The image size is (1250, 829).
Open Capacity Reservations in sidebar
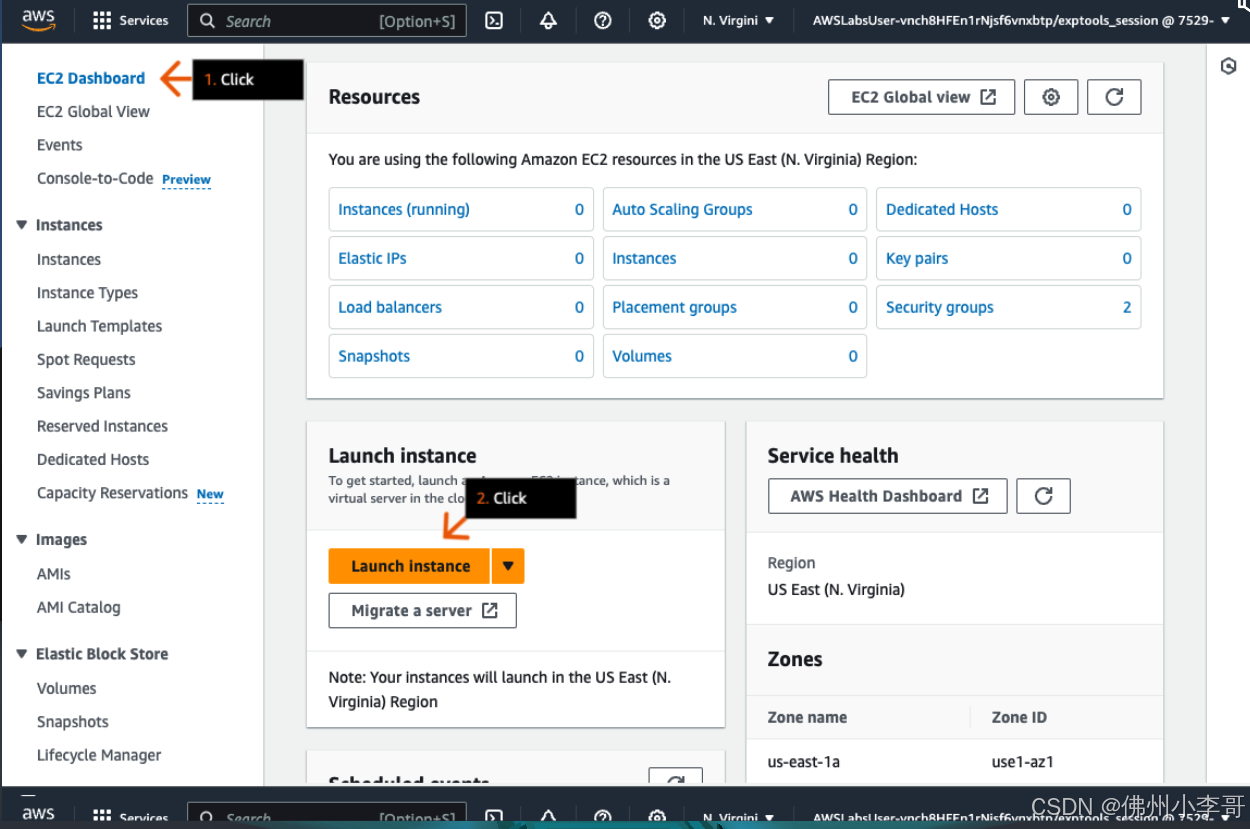(112, 493)
